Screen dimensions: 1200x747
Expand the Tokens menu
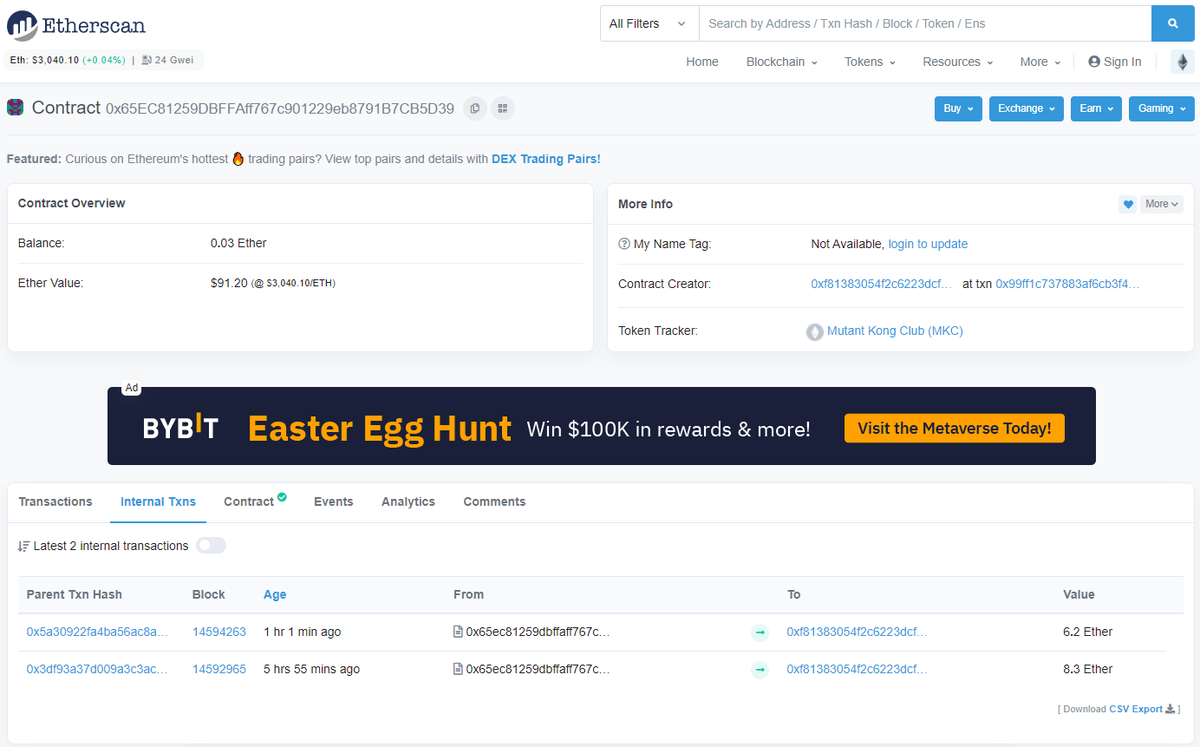click(x=870, y=62)
